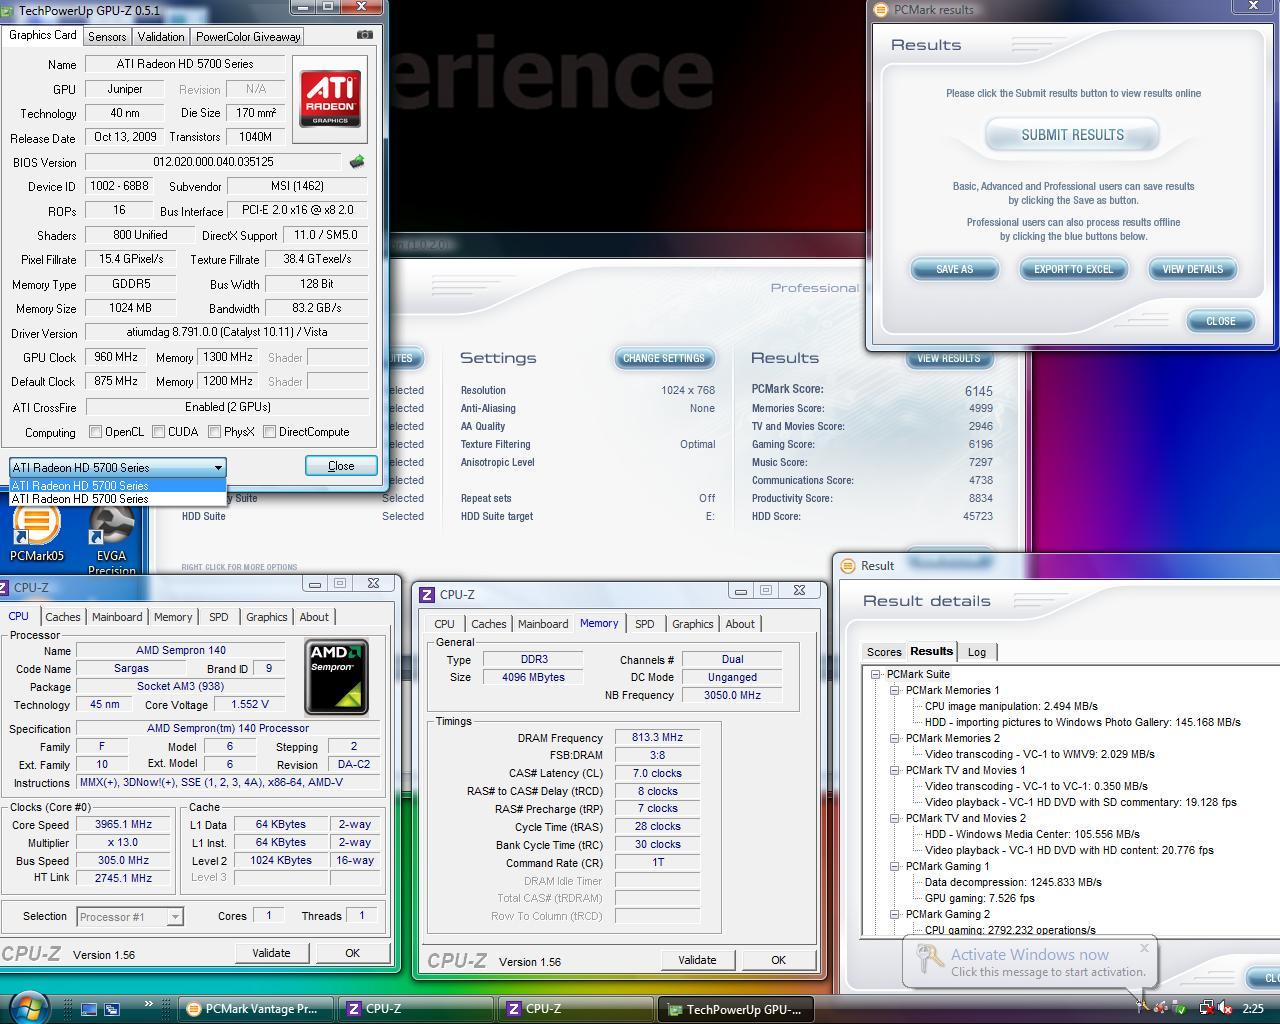Click VIEW RESULTS button in PCMark Vantage
Image resolution: width=1280 pixels, height=1024 pixels.
(949, 358)
